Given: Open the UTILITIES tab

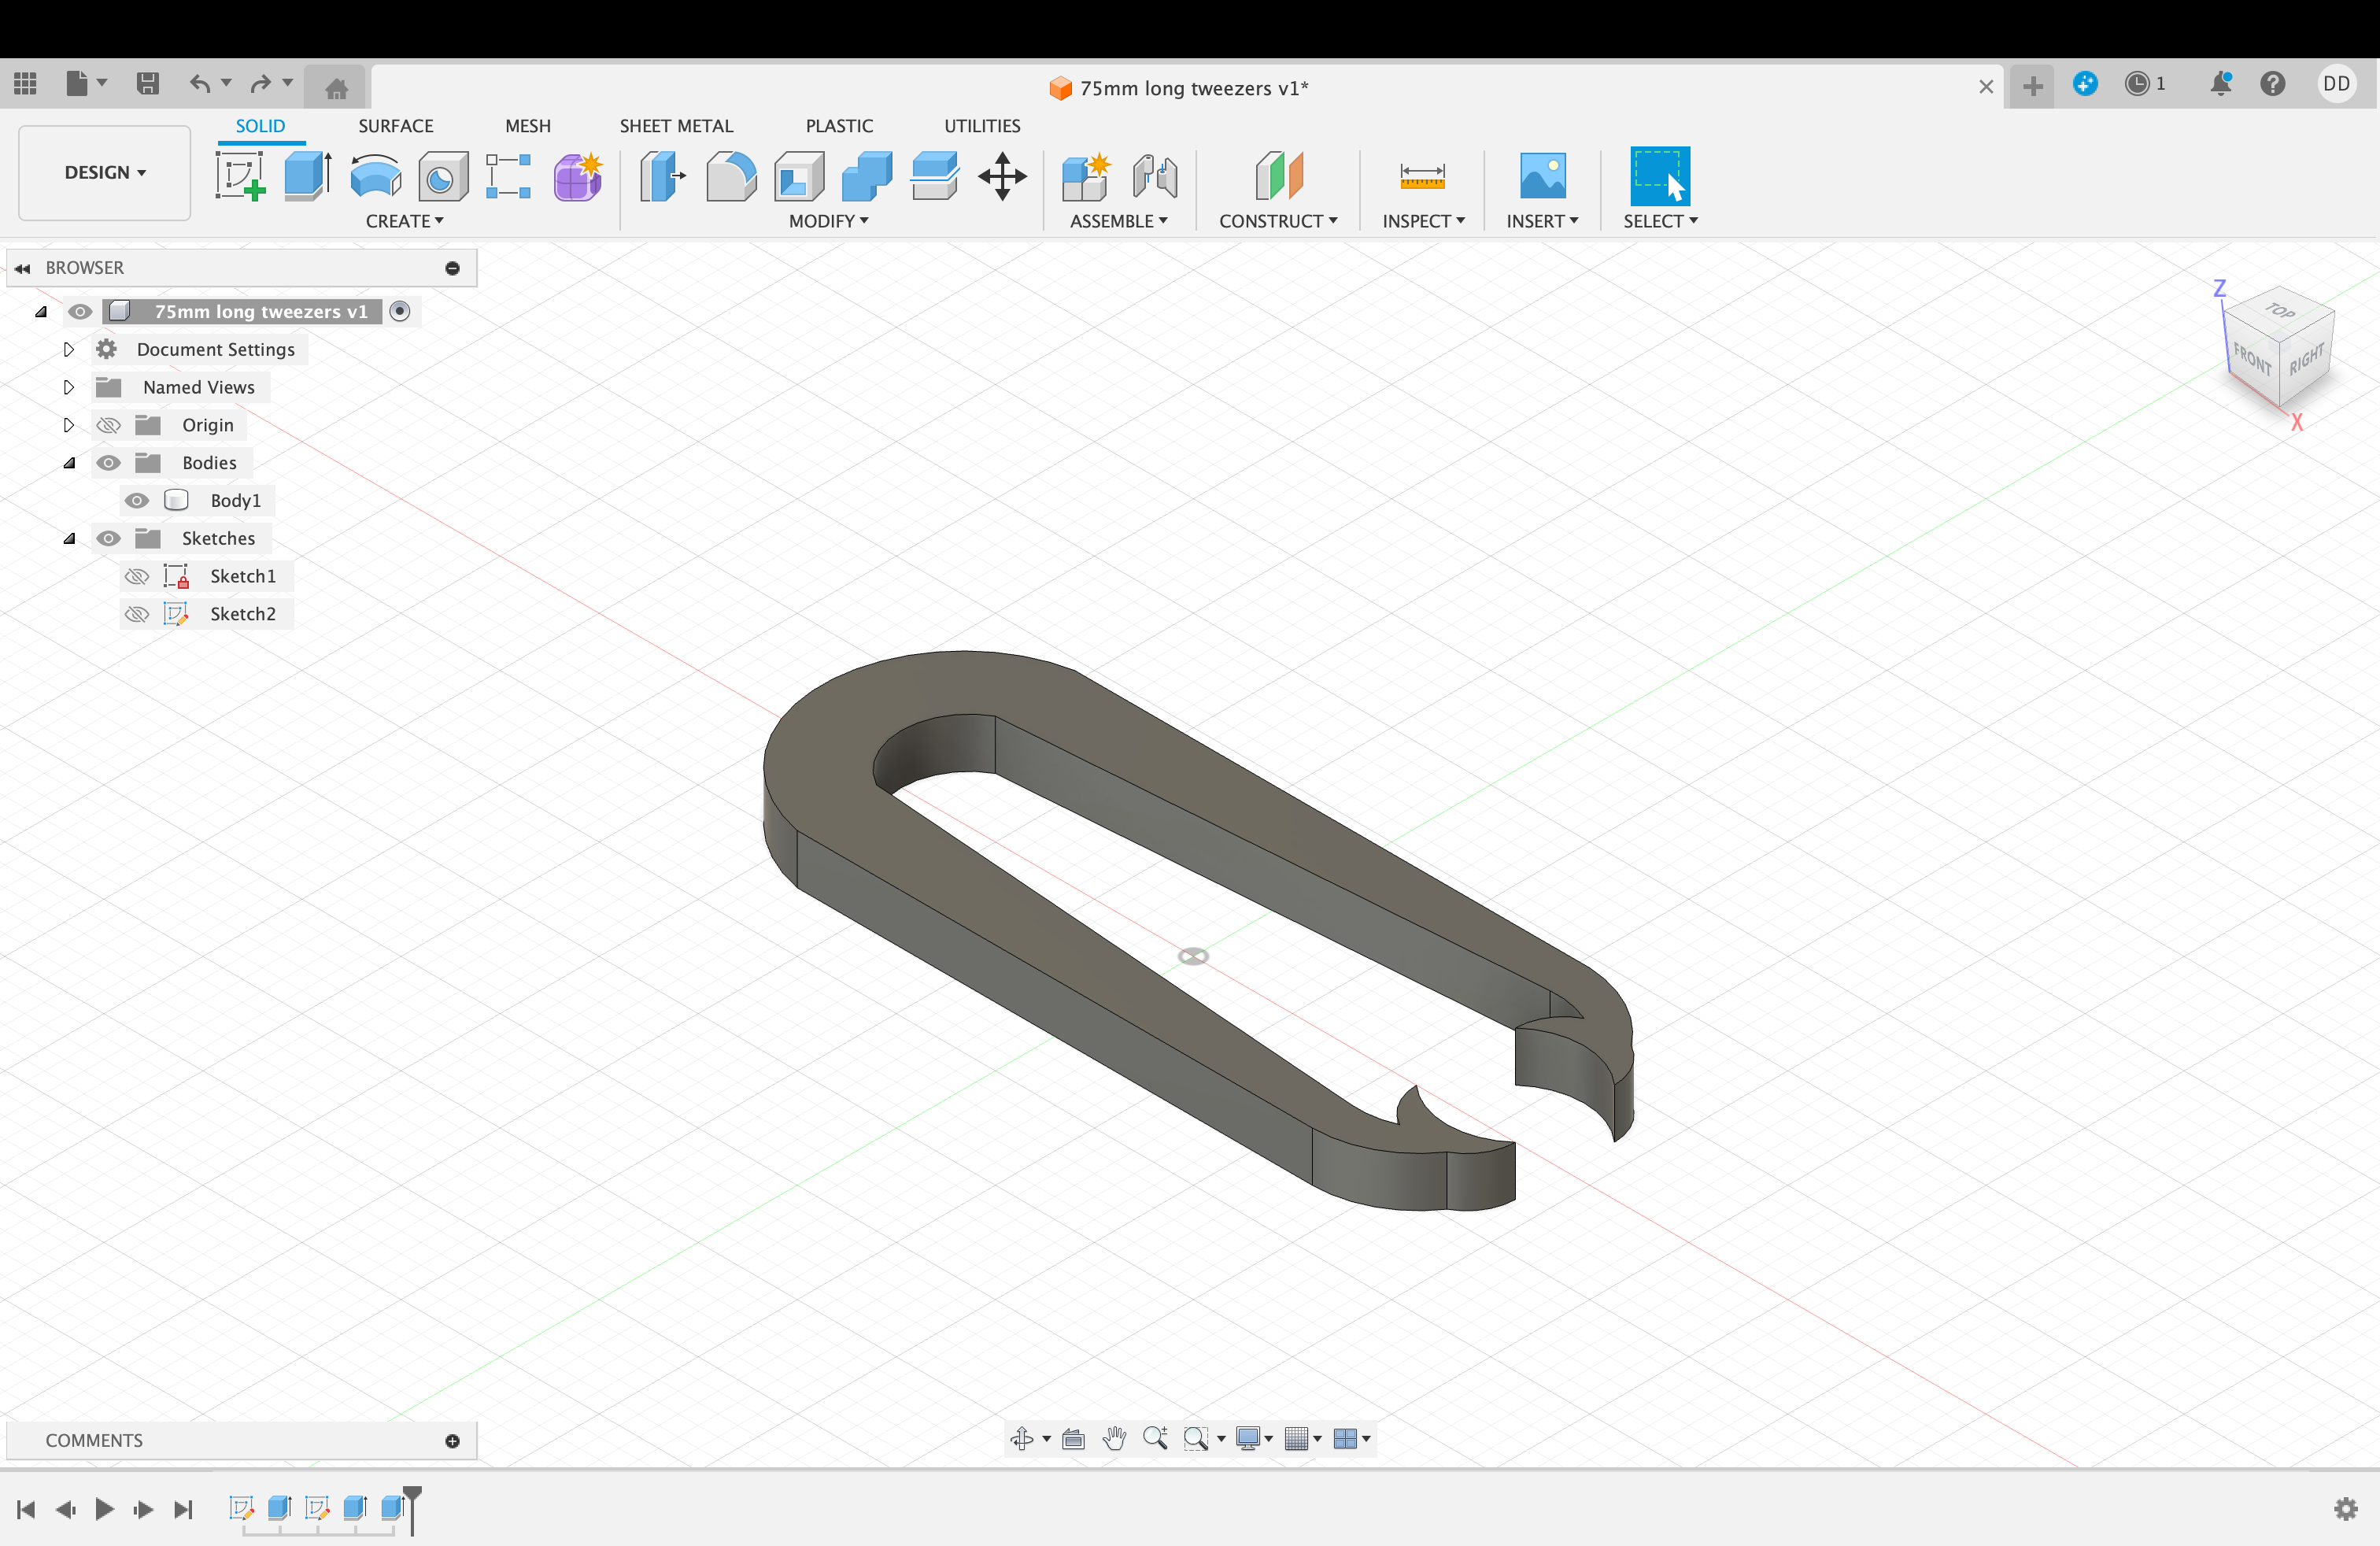Looking at the screenshot, I should 982,126.
